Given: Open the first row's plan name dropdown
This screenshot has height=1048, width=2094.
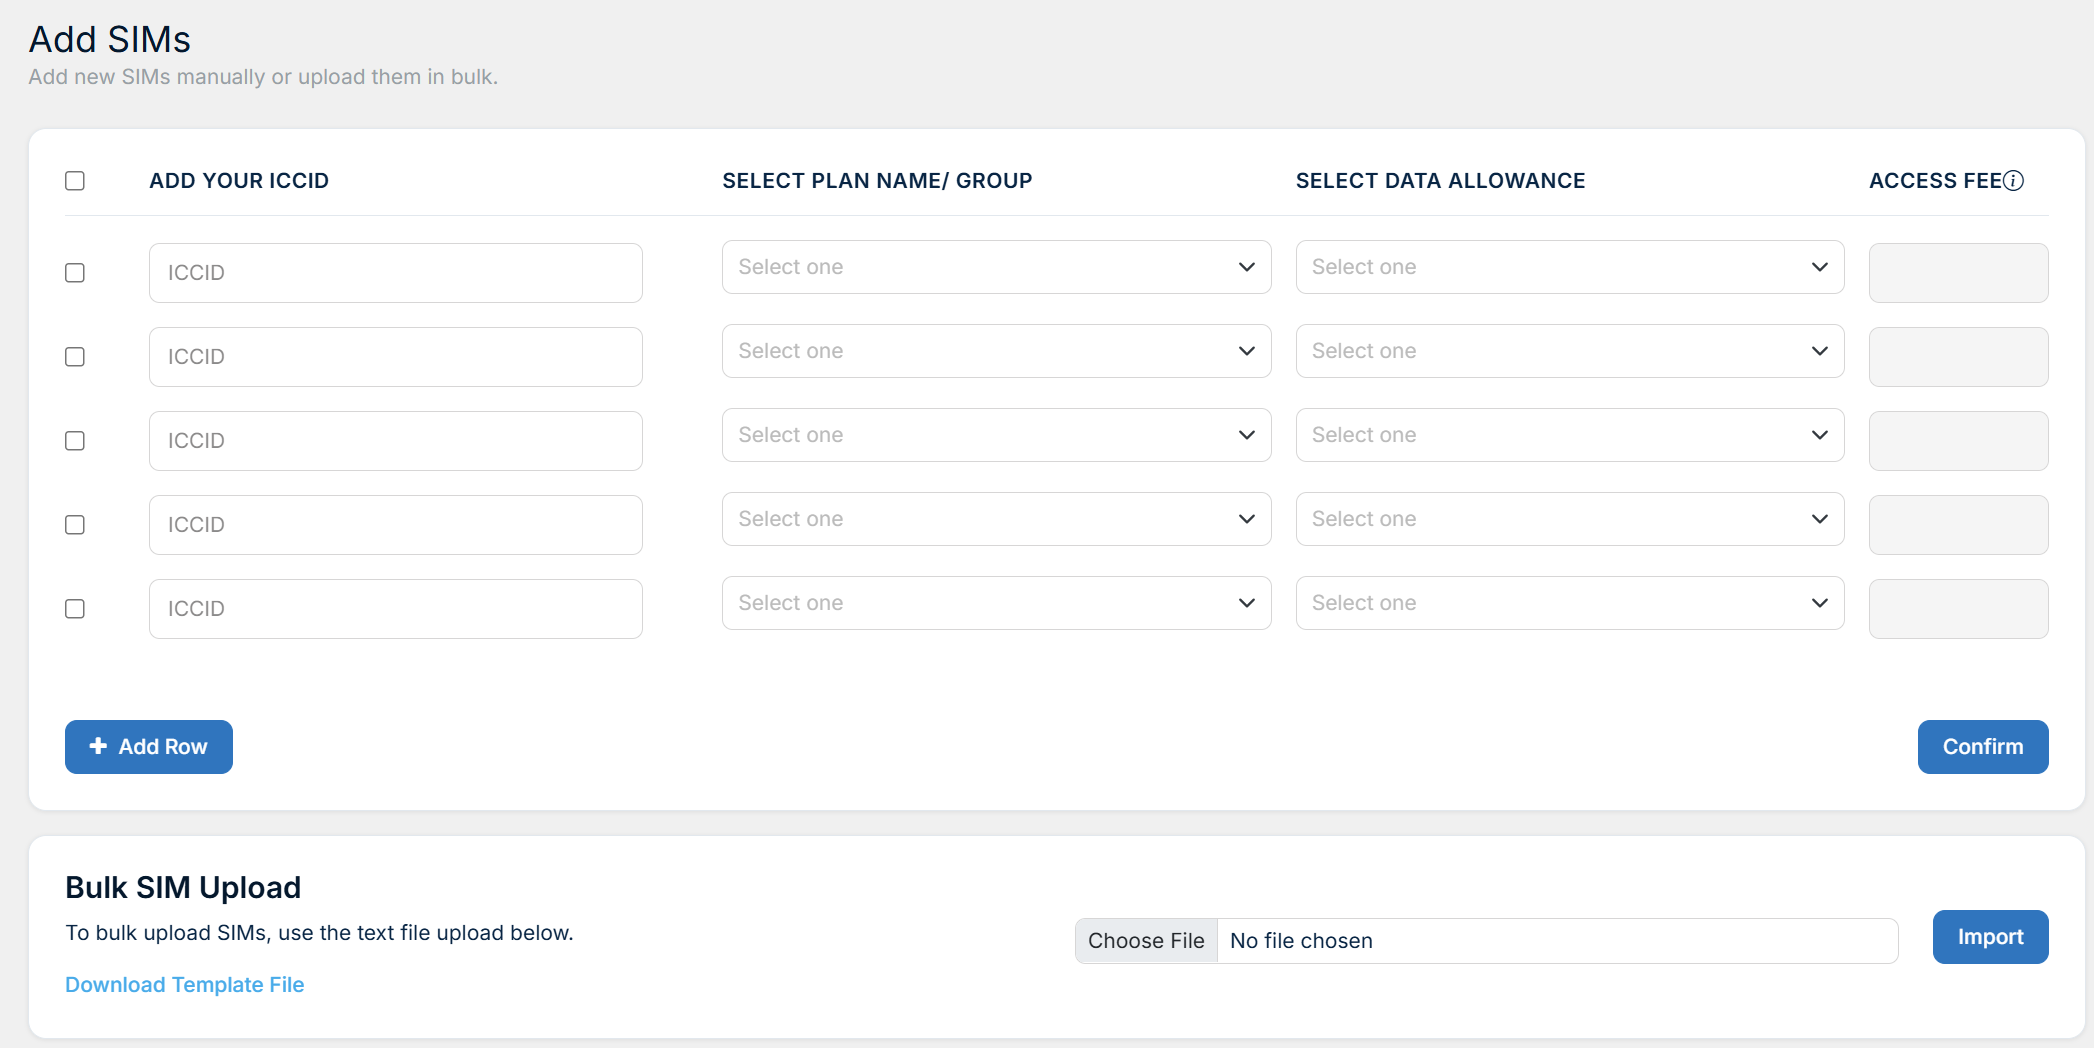Looking at the screenshot, I should click(997, 267).
